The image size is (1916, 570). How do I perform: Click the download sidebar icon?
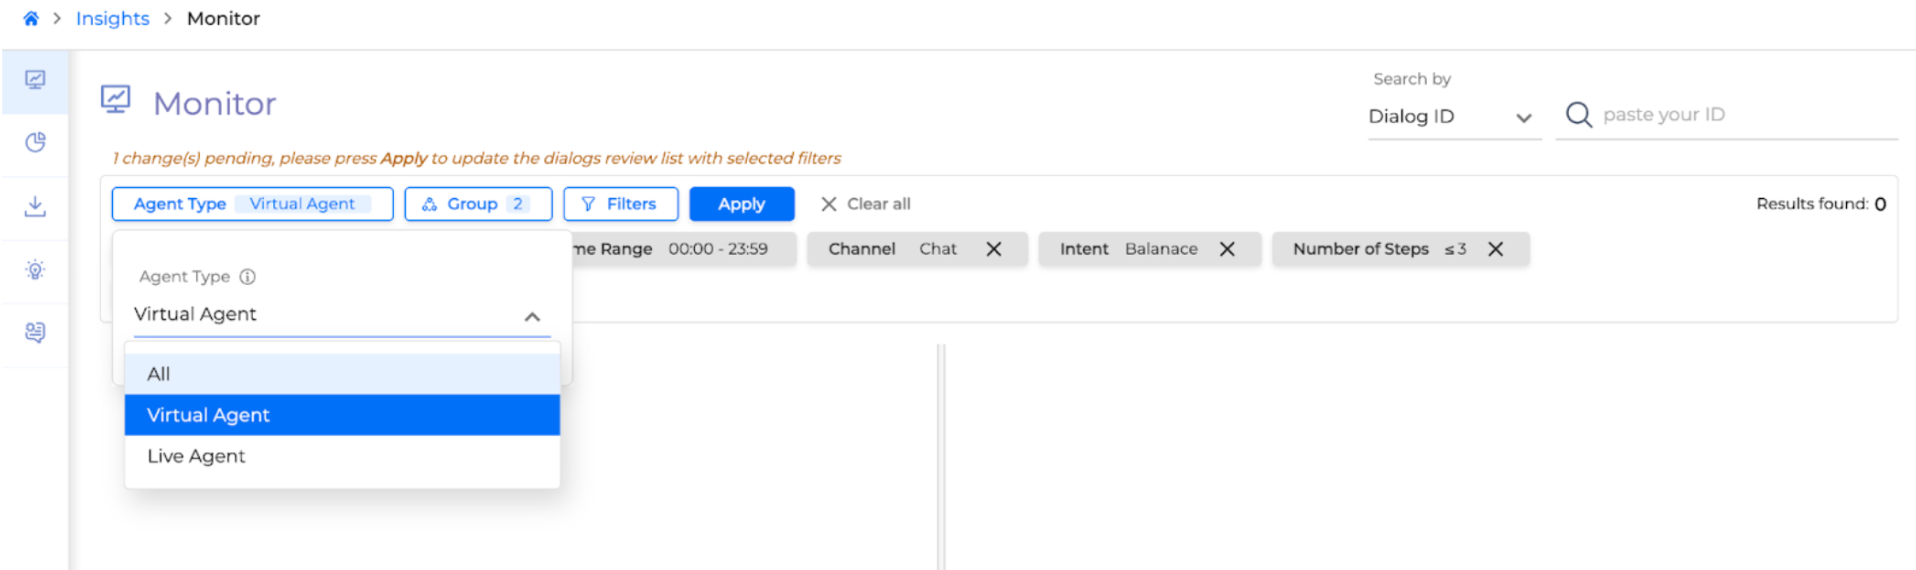35,207
